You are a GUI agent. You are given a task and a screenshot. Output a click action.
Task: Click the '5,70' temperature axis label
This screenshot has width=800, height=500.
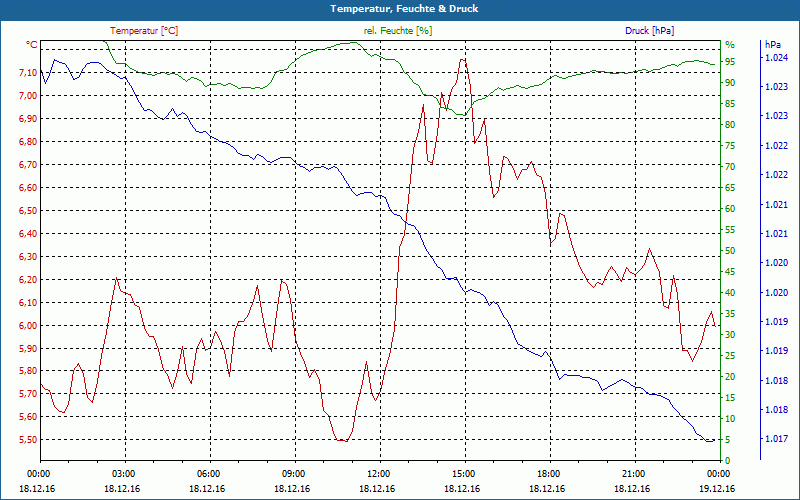pos(28,394)
